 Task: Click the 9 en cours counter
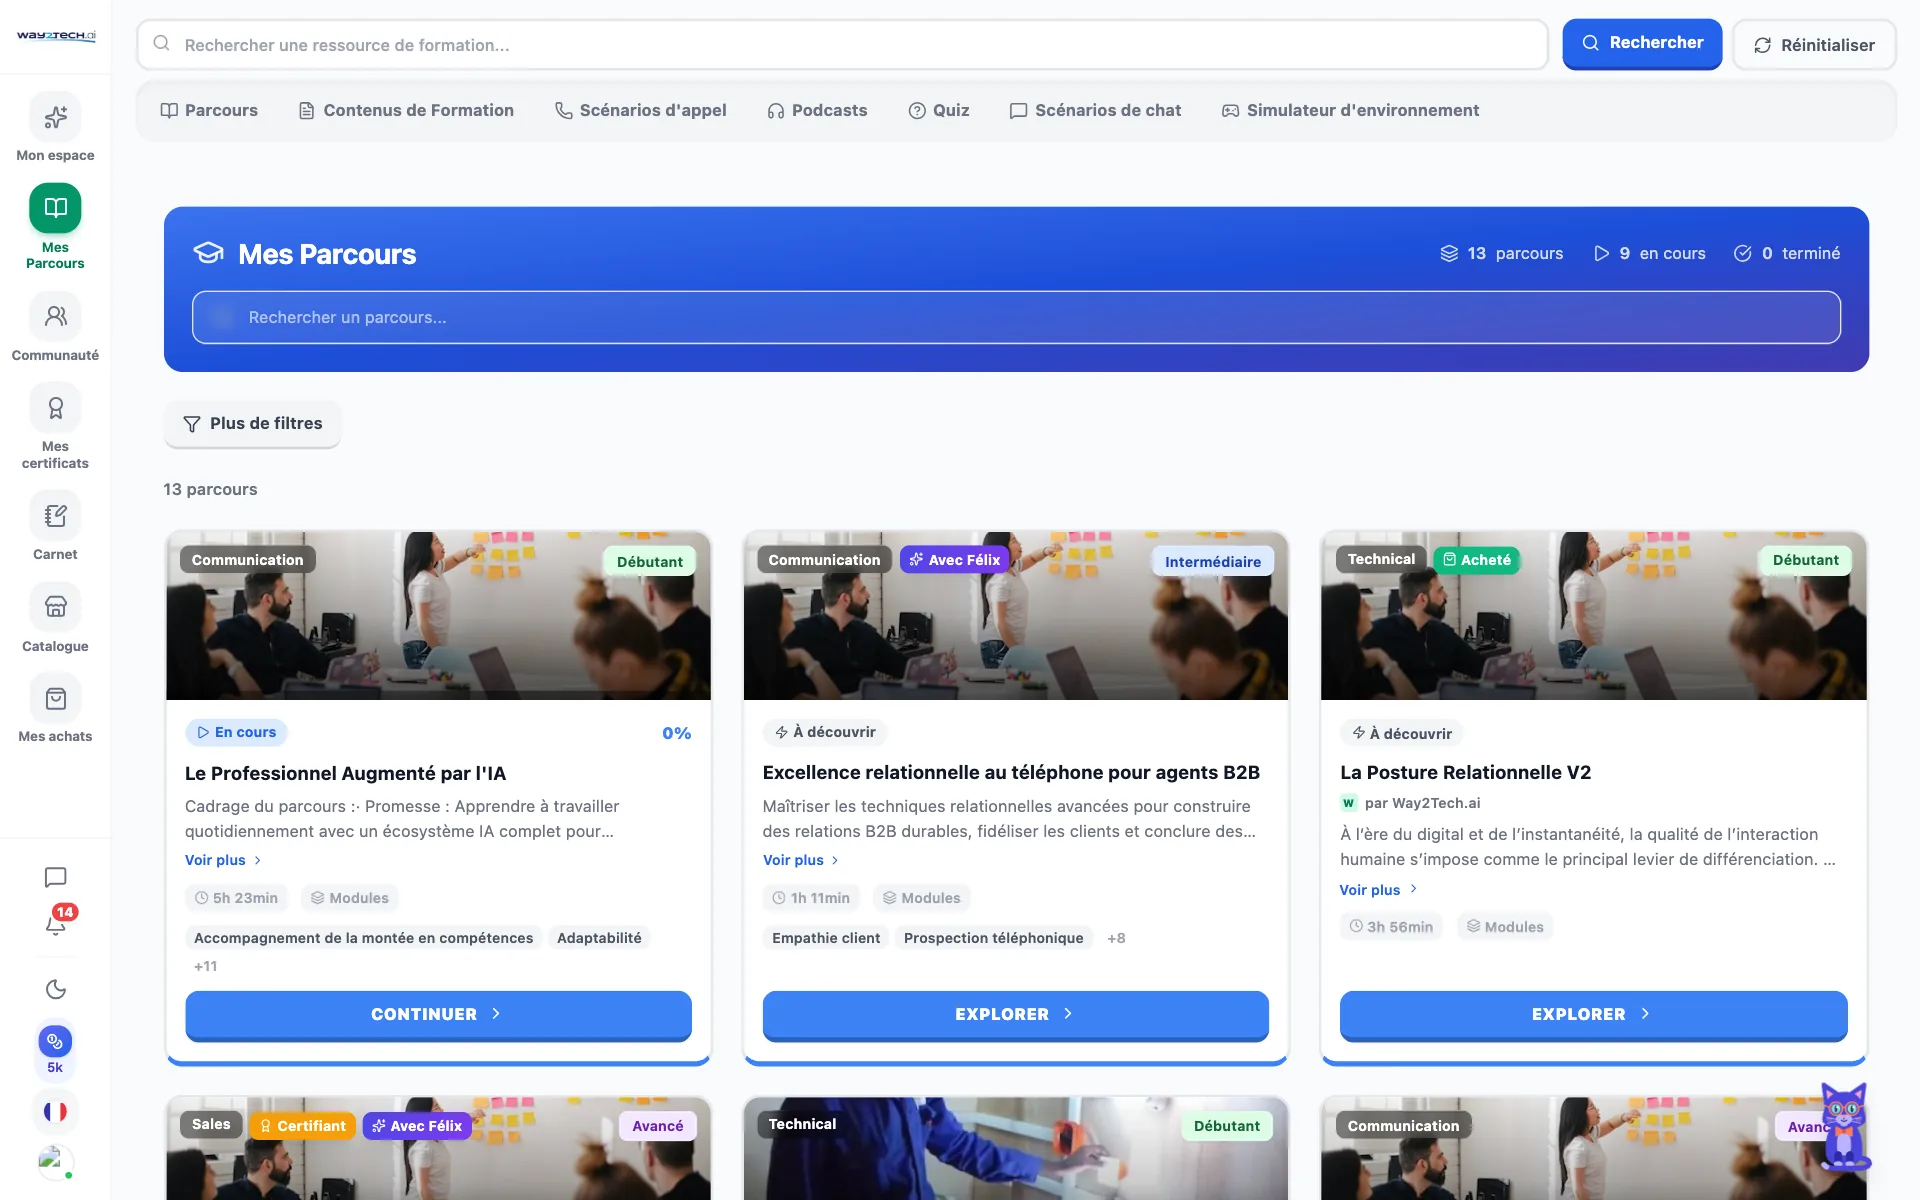1649,253
